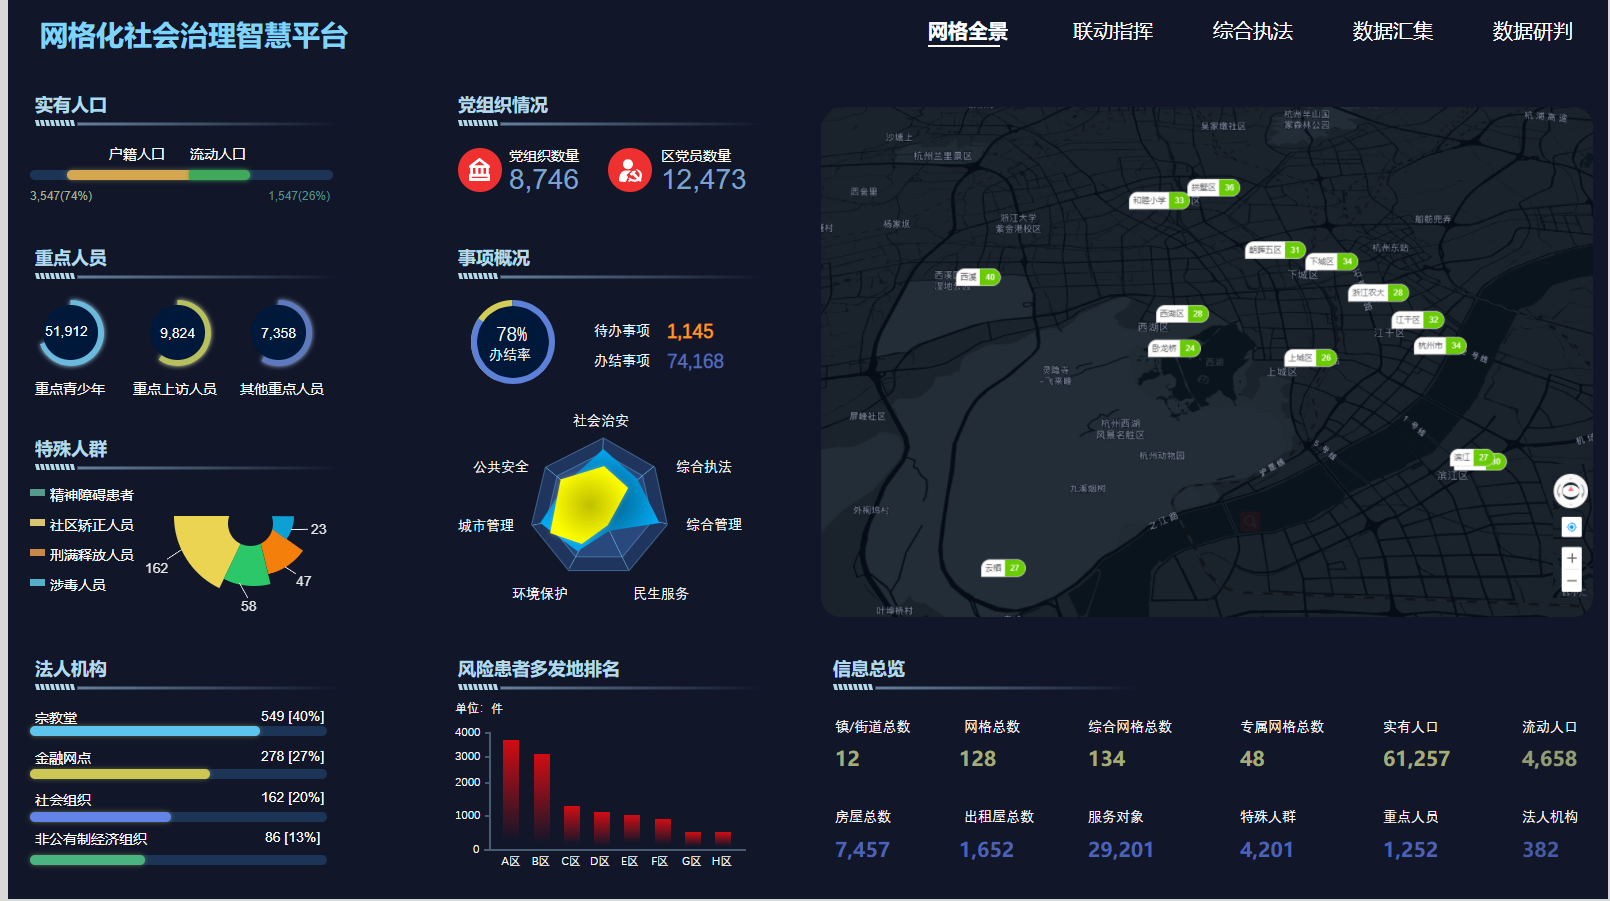The height and width of the screenshot is (901, 1610).
Task: Click the 和睦小学 33 map marker
Action: click(1159, 200)
